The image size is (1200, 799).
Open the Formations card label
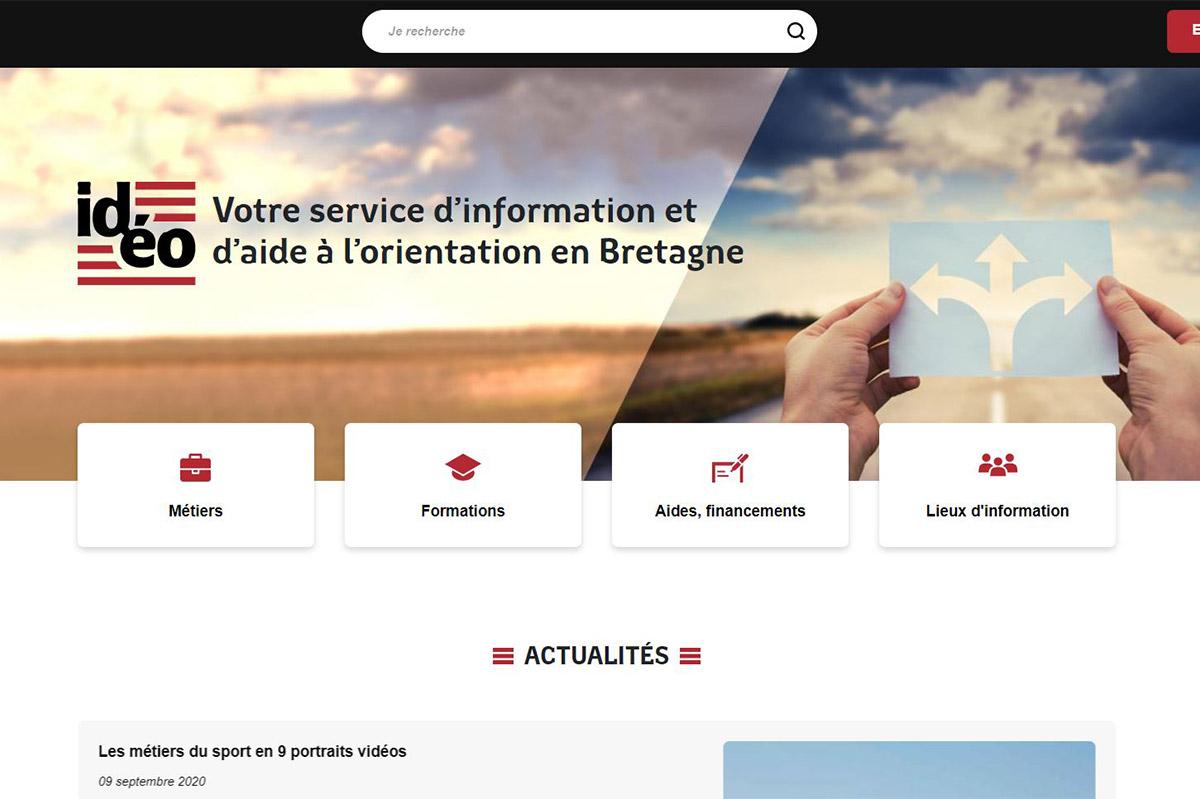(x=463, y=511)
